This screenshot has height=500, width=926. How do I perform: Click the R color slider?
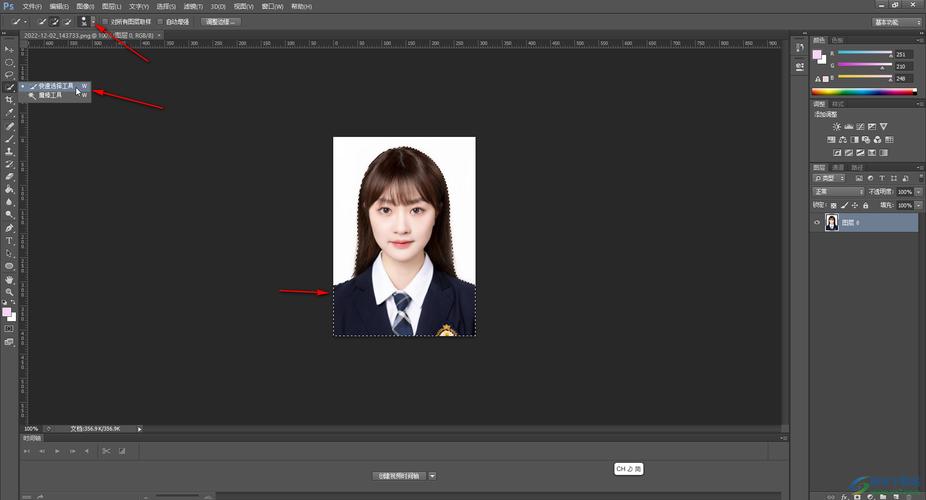click(865, 53)
